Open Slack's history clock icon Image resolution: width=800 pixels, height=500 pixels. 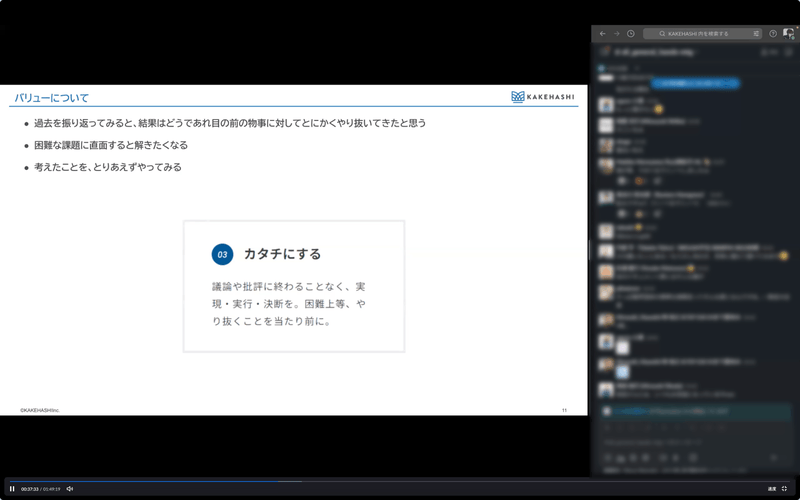(x=631, y=34)
